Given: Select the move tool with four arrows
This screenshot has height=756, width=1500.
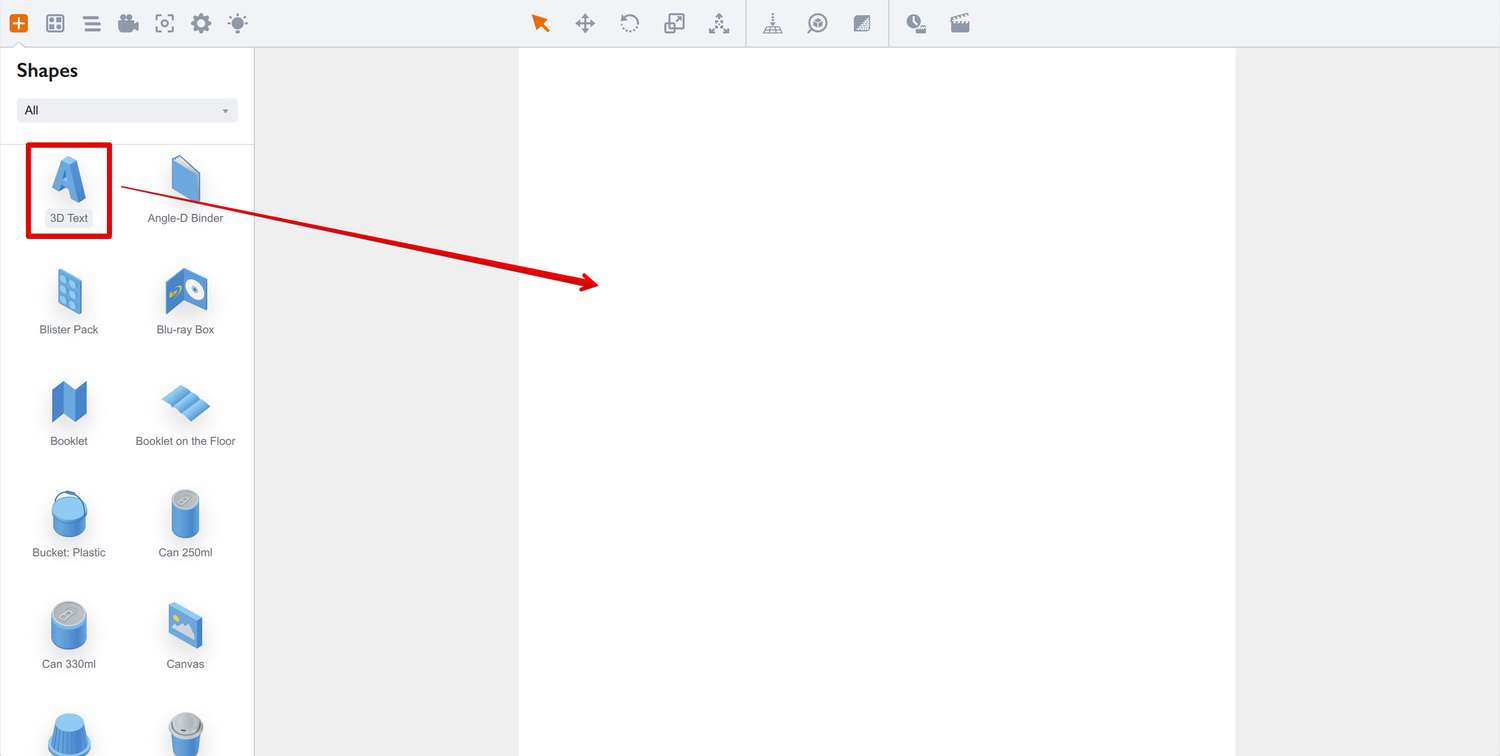Looking at the screenshot, I should (x=585, y=23).
